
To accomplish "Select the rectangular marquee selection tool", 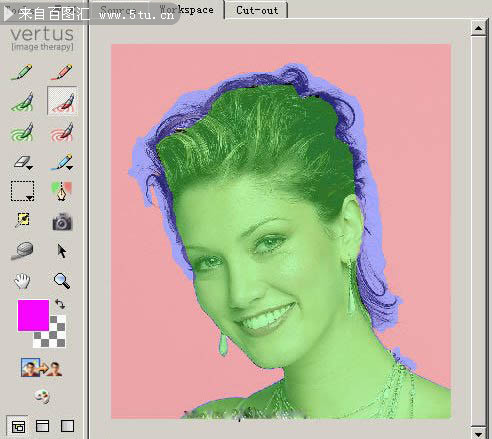I will coord(22,191).
